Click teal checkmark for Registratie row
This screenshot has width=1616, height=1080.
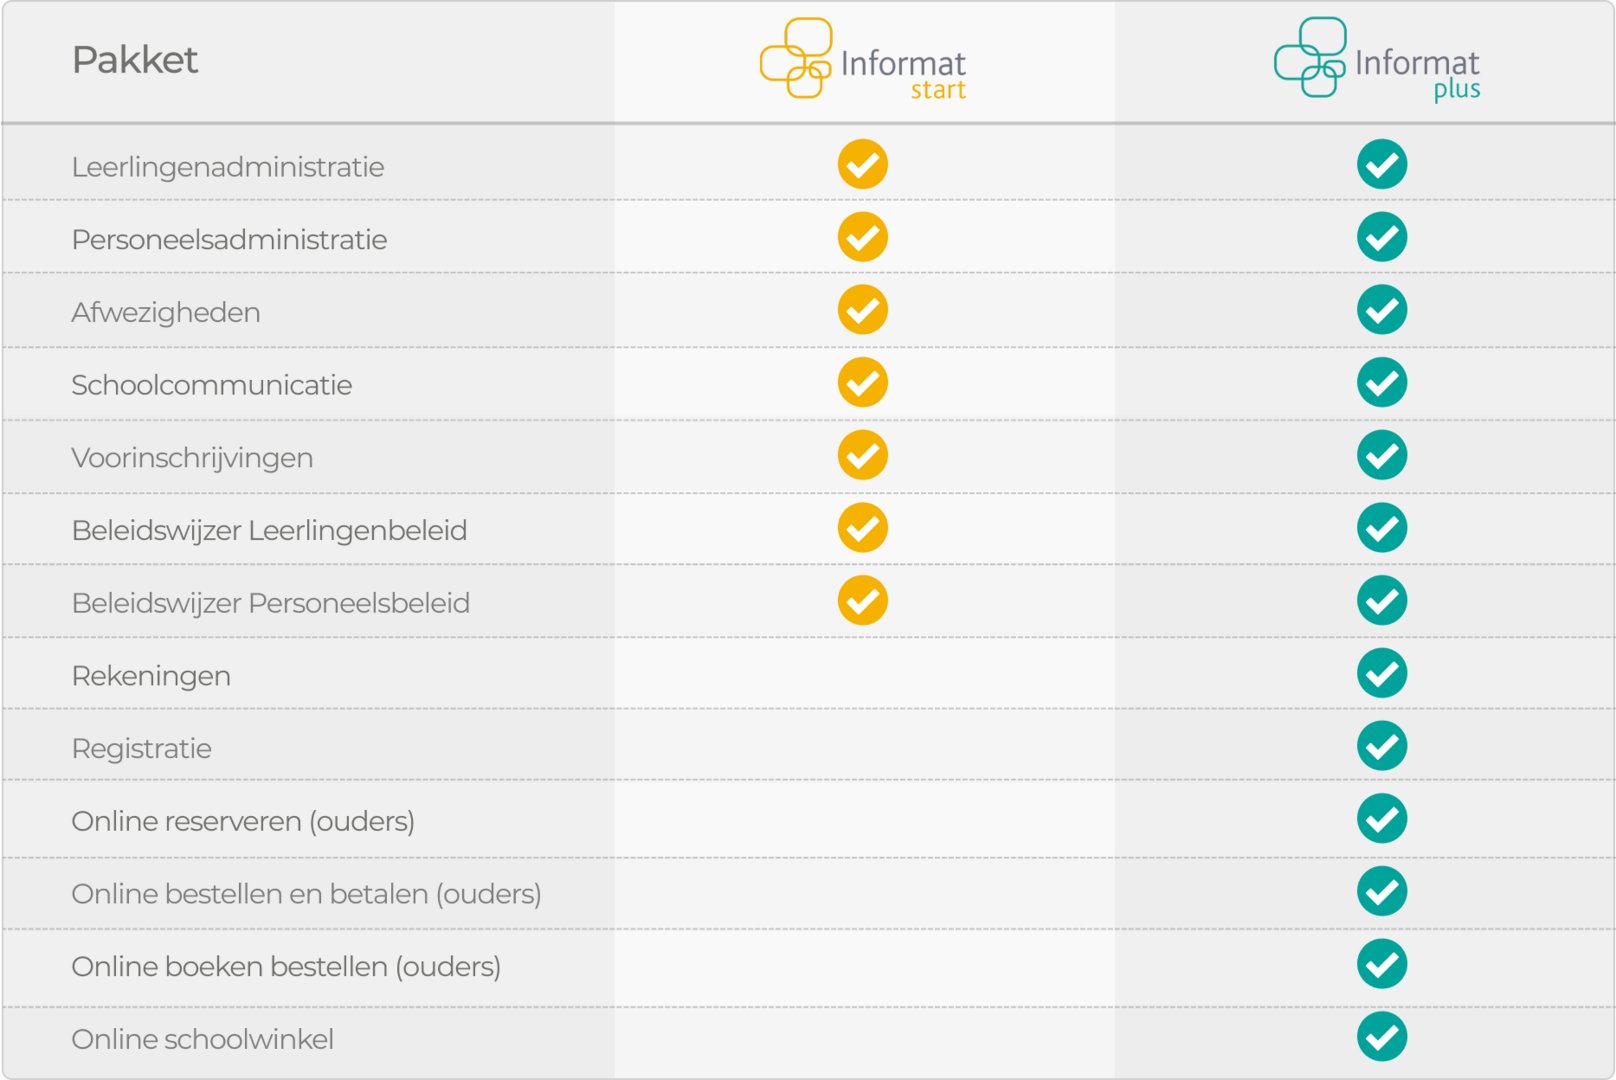(1382, 746)
